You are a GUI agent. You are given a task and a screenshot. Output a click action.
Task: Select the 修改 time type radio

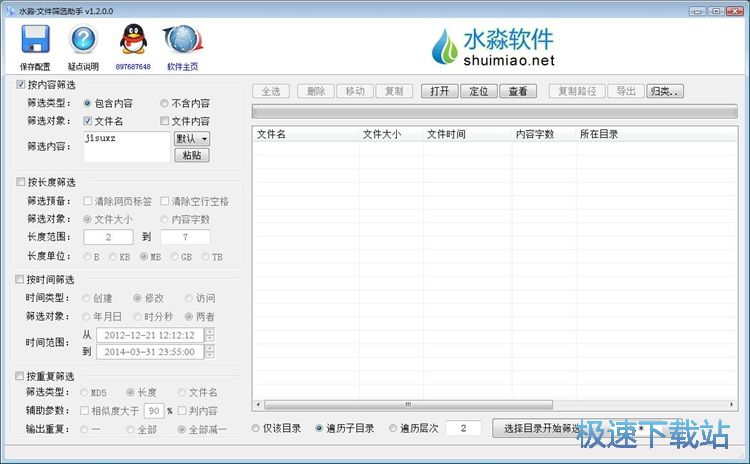coord(137,298)
